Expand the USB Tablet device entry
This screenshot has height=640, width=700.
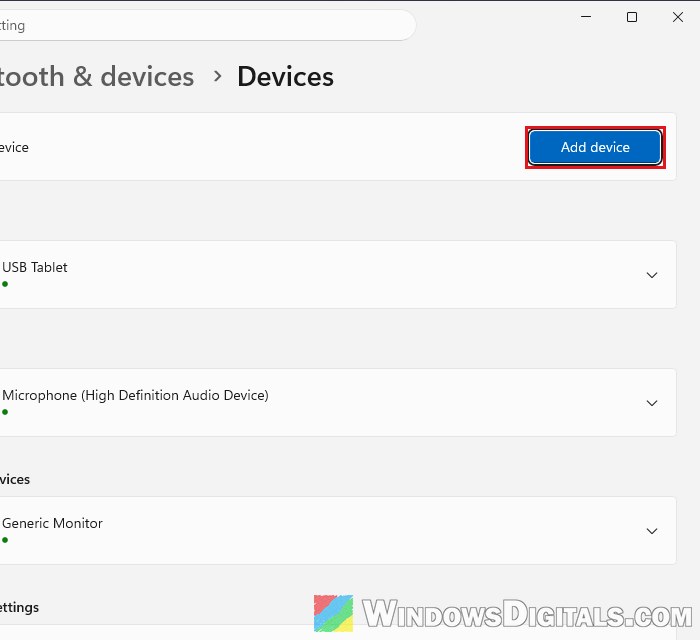[x=652, y=275]
